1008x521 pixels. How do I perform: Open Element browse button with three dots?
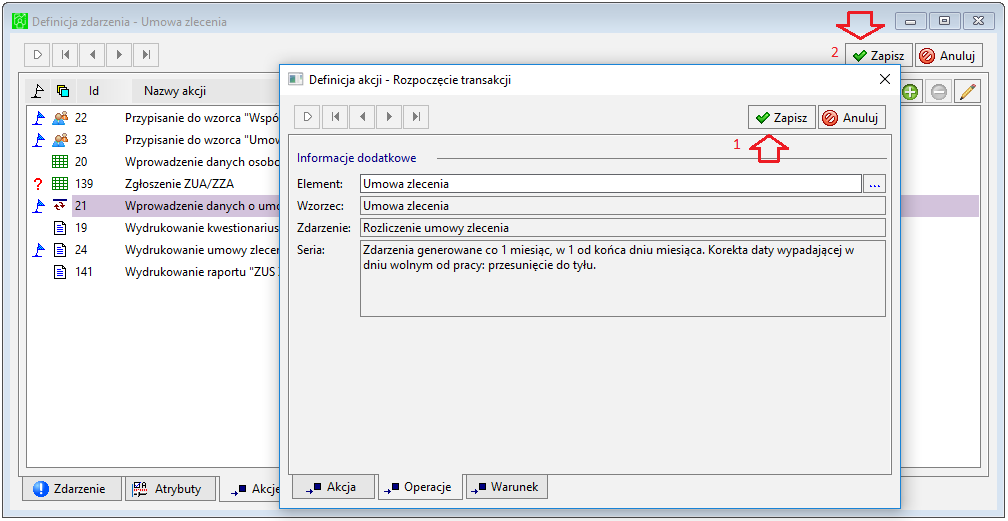874,184
